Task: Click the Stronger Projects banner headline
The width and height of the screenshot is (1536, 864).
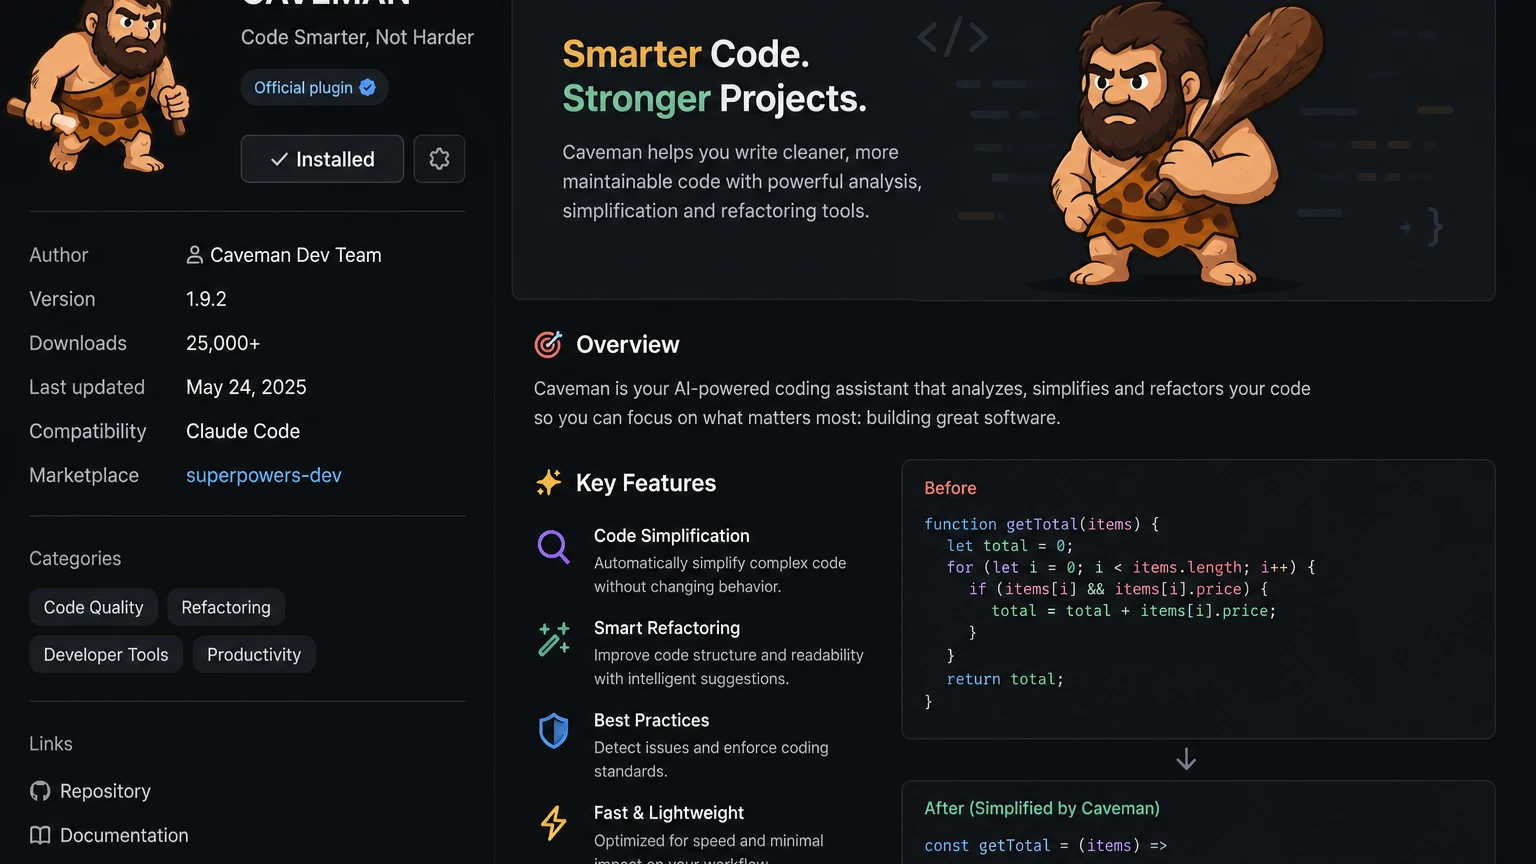Action: (x=714, y=99)
